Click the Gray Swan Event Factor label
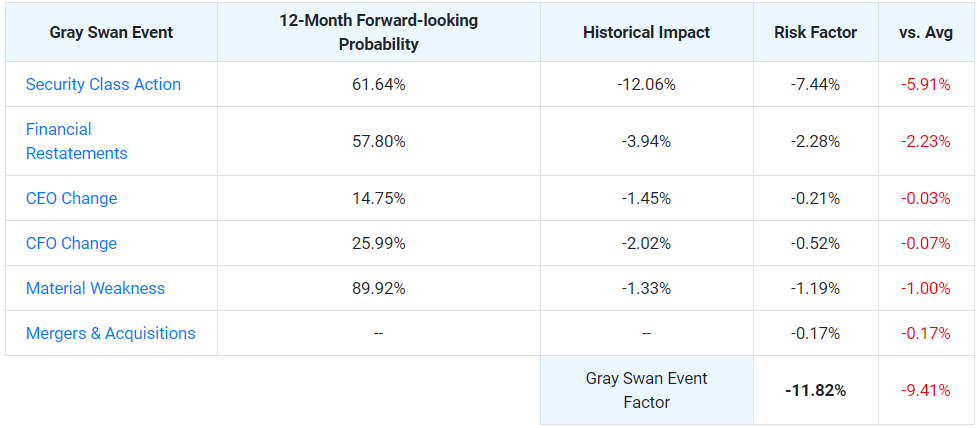 pos(647,390)
